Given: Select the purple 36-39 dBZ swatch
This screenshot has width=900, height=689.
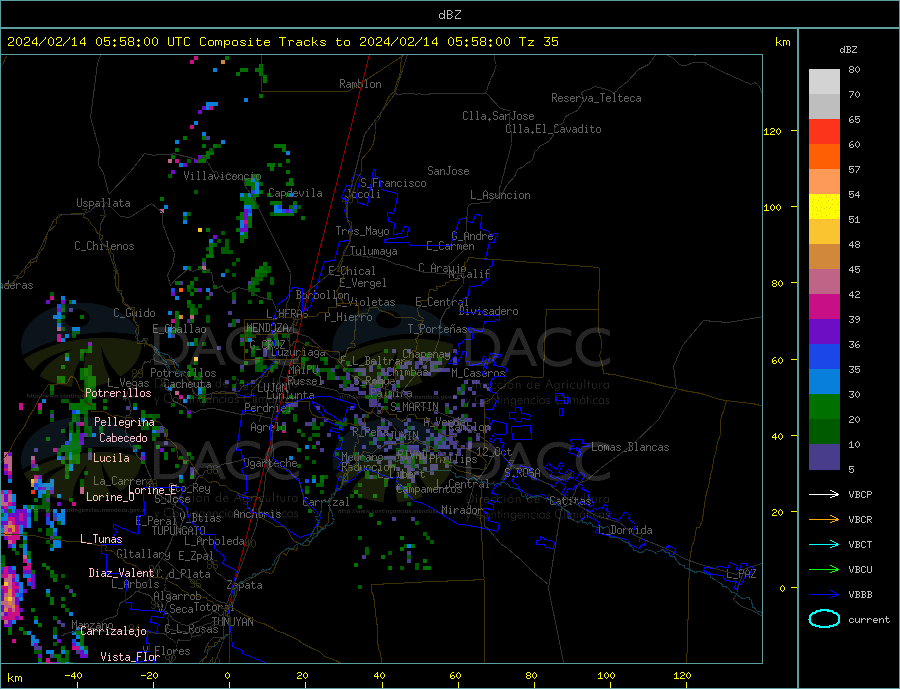Looking at the screenshot, I should pos(824,332).
